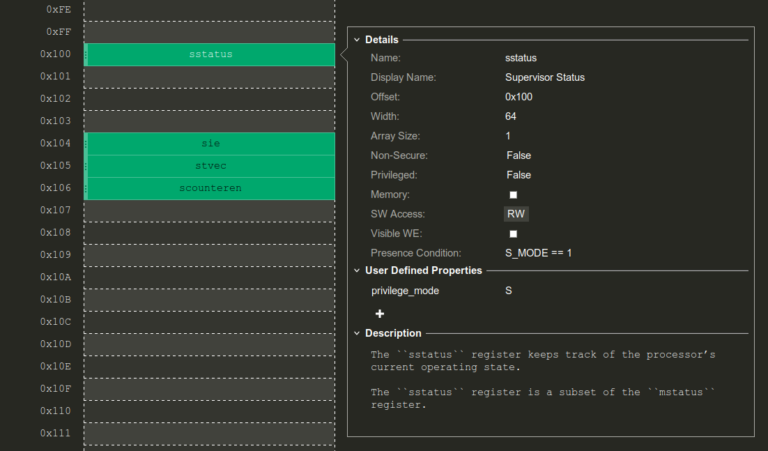Edit the privilege_mode value S
768x451 pixels.
pyautogui.click(x=508, y=291)
